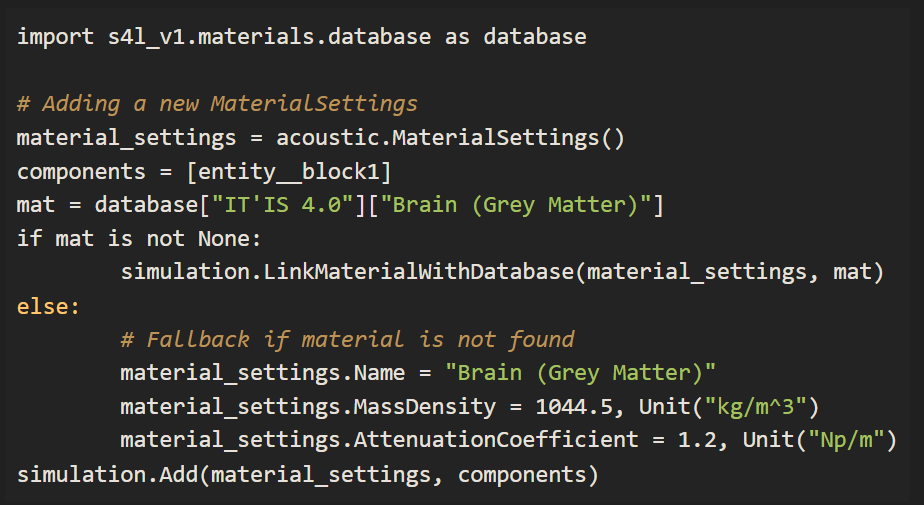
Task: Click the LinkMaterialWithDatabase method name
Action: (419, 272)
